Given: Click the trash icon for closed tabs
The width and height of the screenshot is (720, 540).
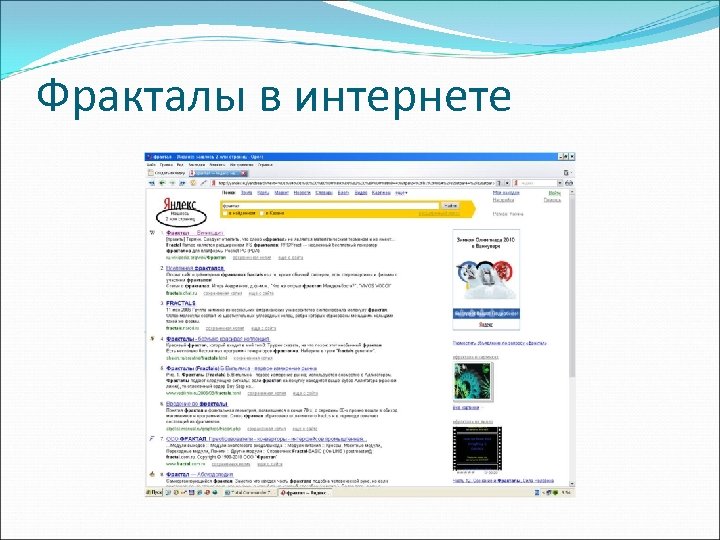Looking at the screenshot, I should point(567,173).
